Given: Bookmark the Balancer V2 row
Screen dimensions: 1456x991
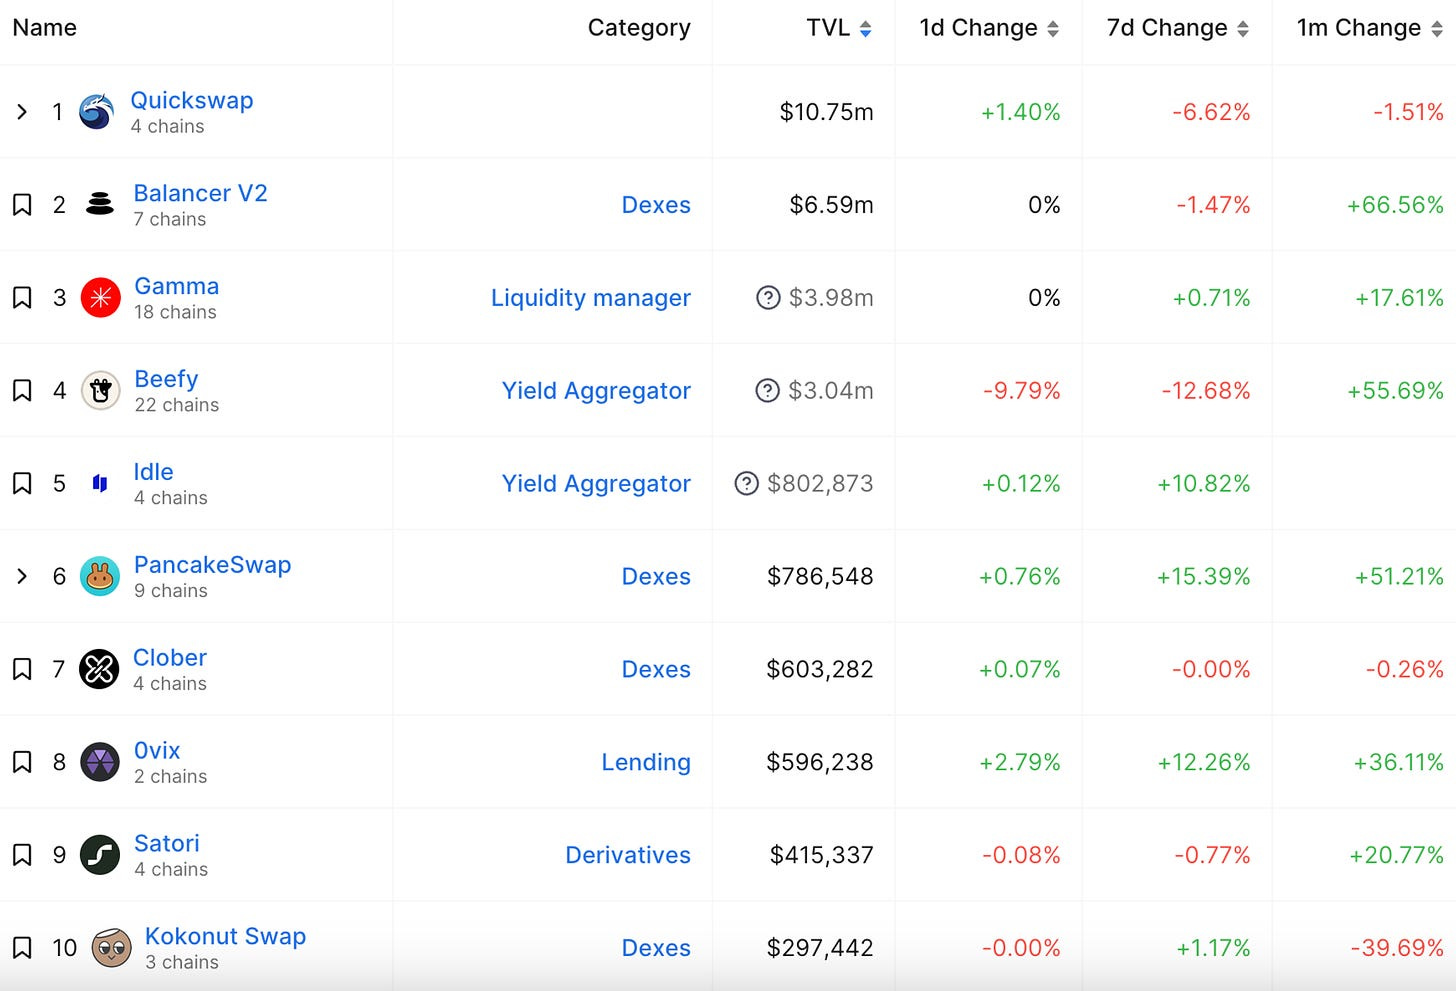Looking at the screenshot, I should click(22, 205).
